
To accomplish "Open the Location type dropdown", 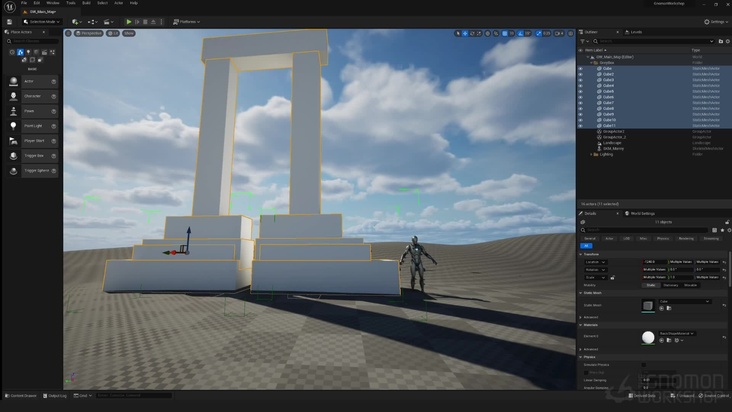I will pos(595,262).
